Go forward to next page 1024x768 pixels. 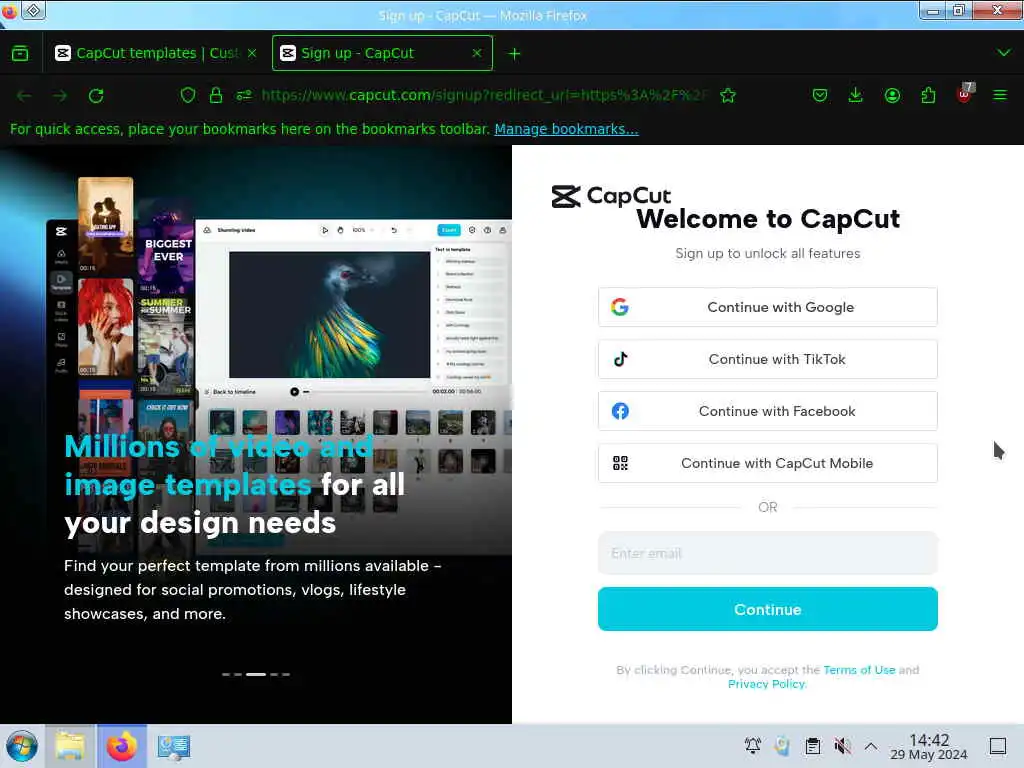tap(60, 96)
